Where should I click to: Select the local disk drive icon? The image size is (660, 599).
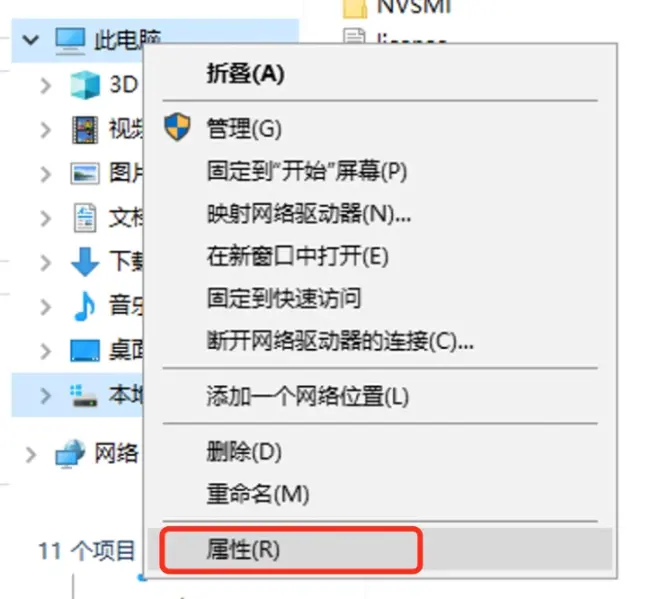tap(83, 395)
